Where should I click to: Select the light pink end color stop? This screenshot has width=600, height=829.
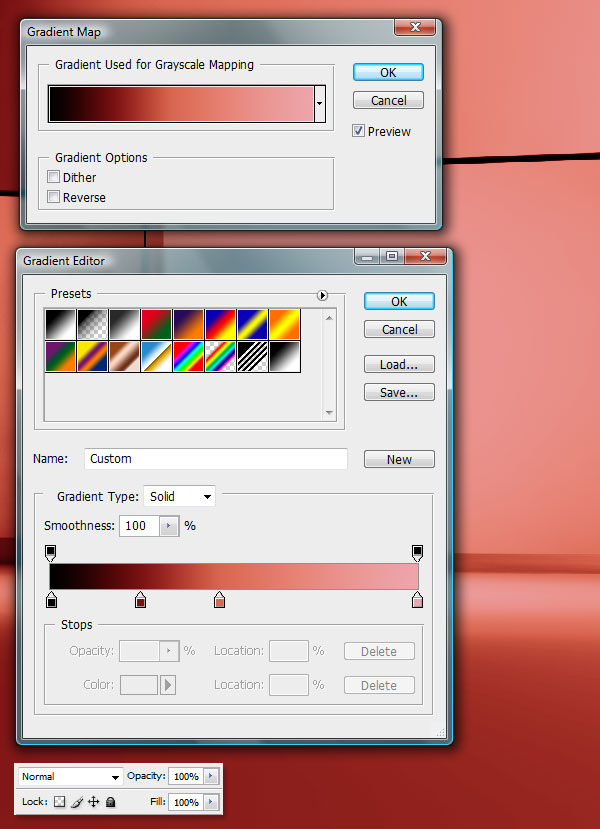[418, 600]
